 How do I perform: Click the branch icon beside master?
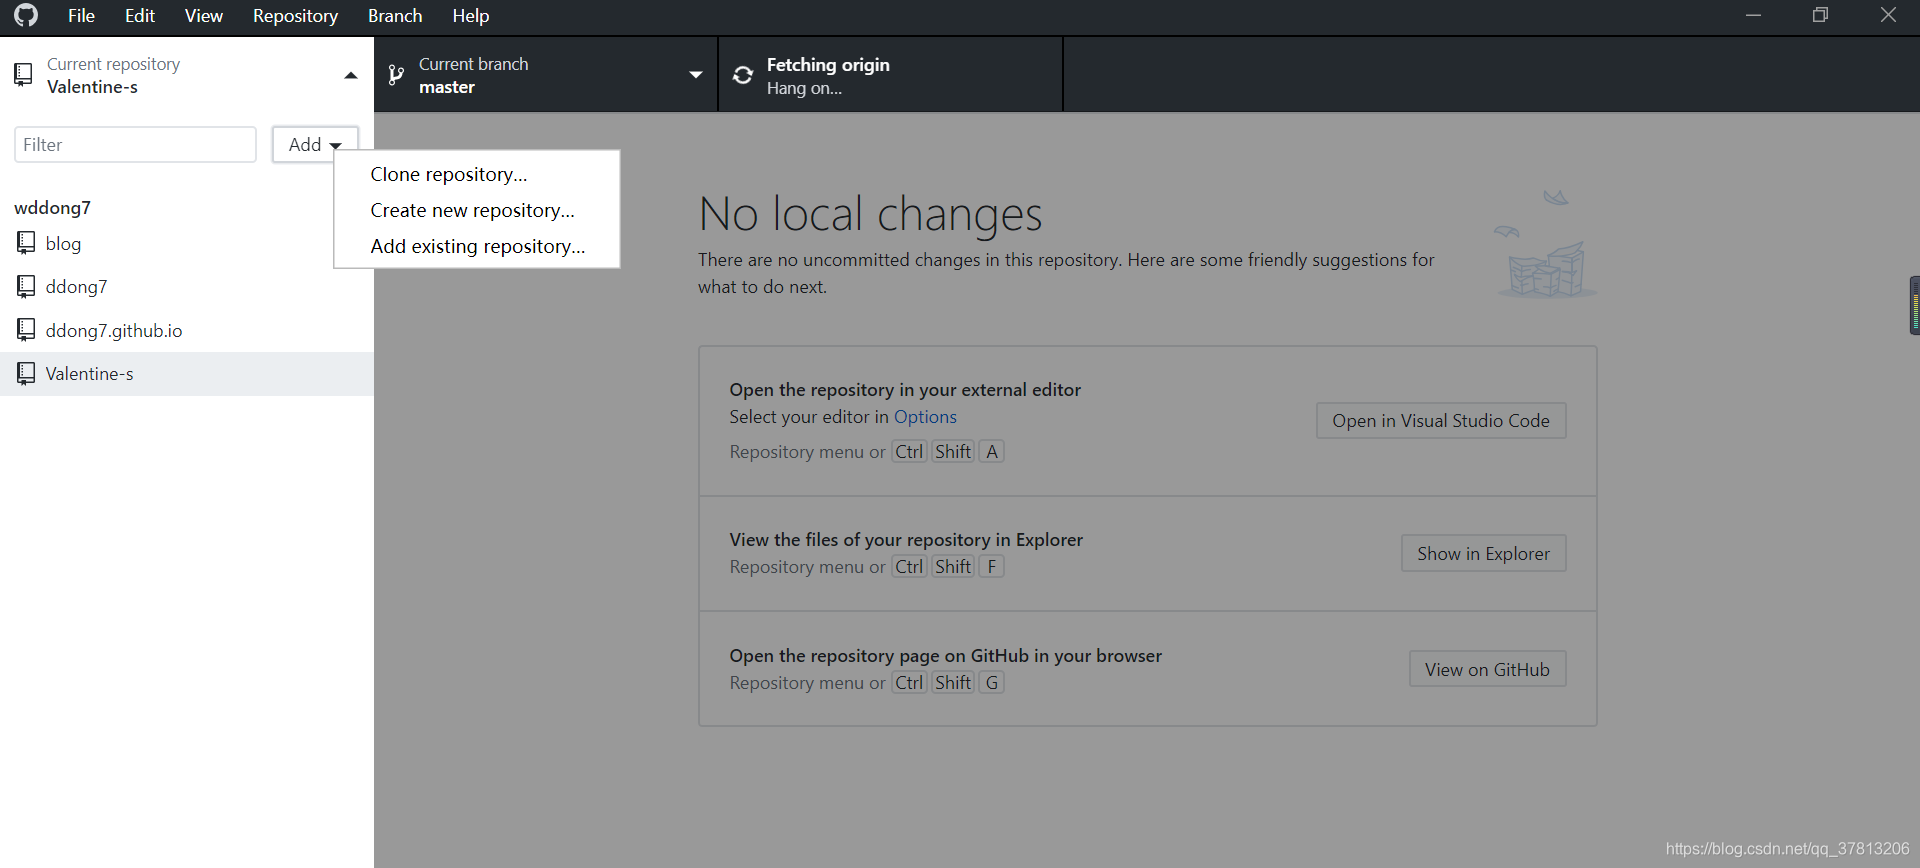(x=396, y=75)
